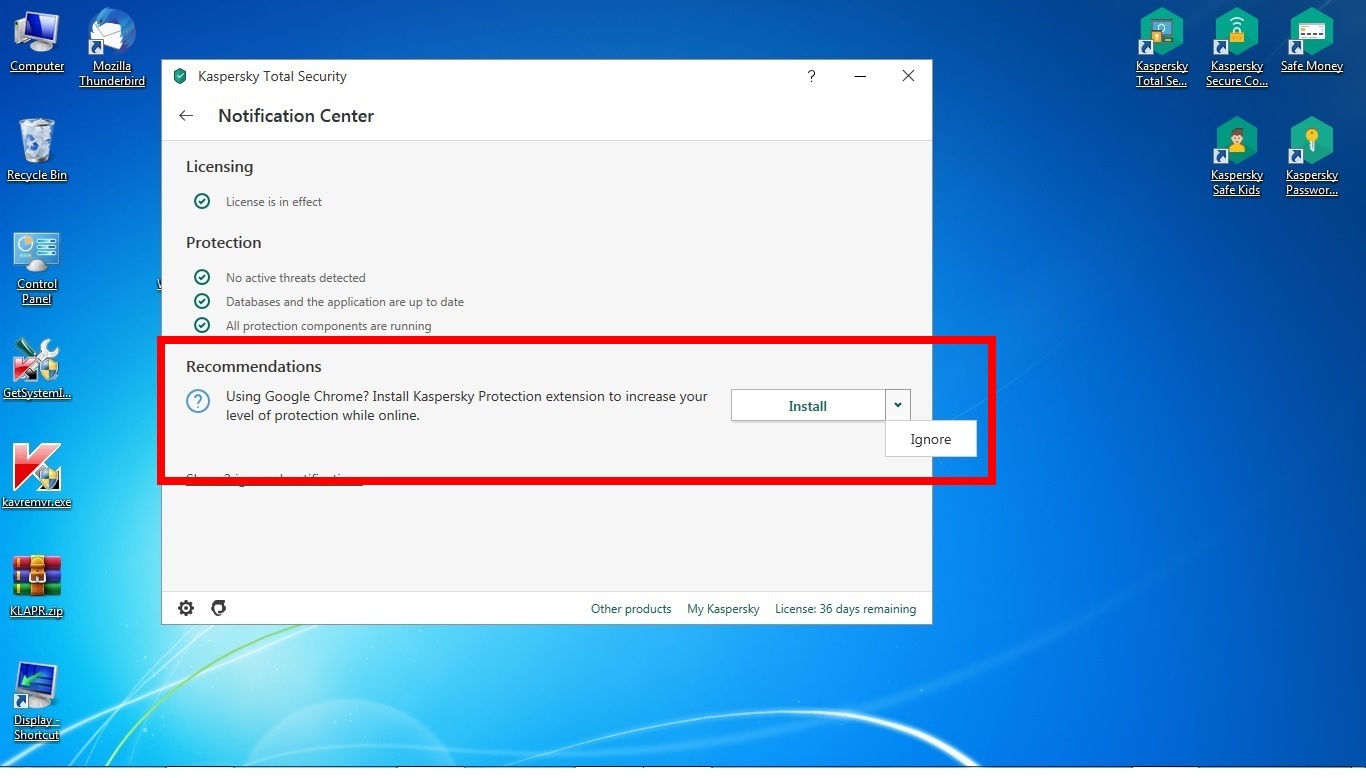
Task: Close the Kaspersky Total Security window
Action: pyautogui.click(x=908, y=76)
